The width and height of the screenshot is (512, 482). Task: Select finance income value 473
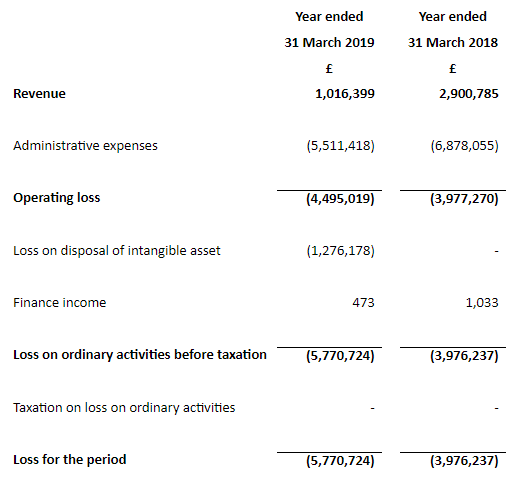click(x=363, y=303)
